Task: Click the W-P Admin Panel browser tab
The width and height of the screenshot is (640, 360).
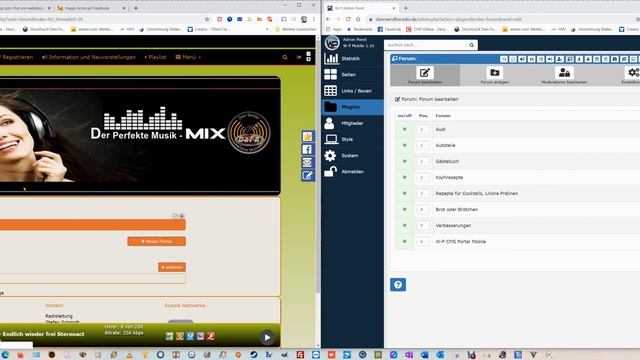Action: click(x=362, y=8)
